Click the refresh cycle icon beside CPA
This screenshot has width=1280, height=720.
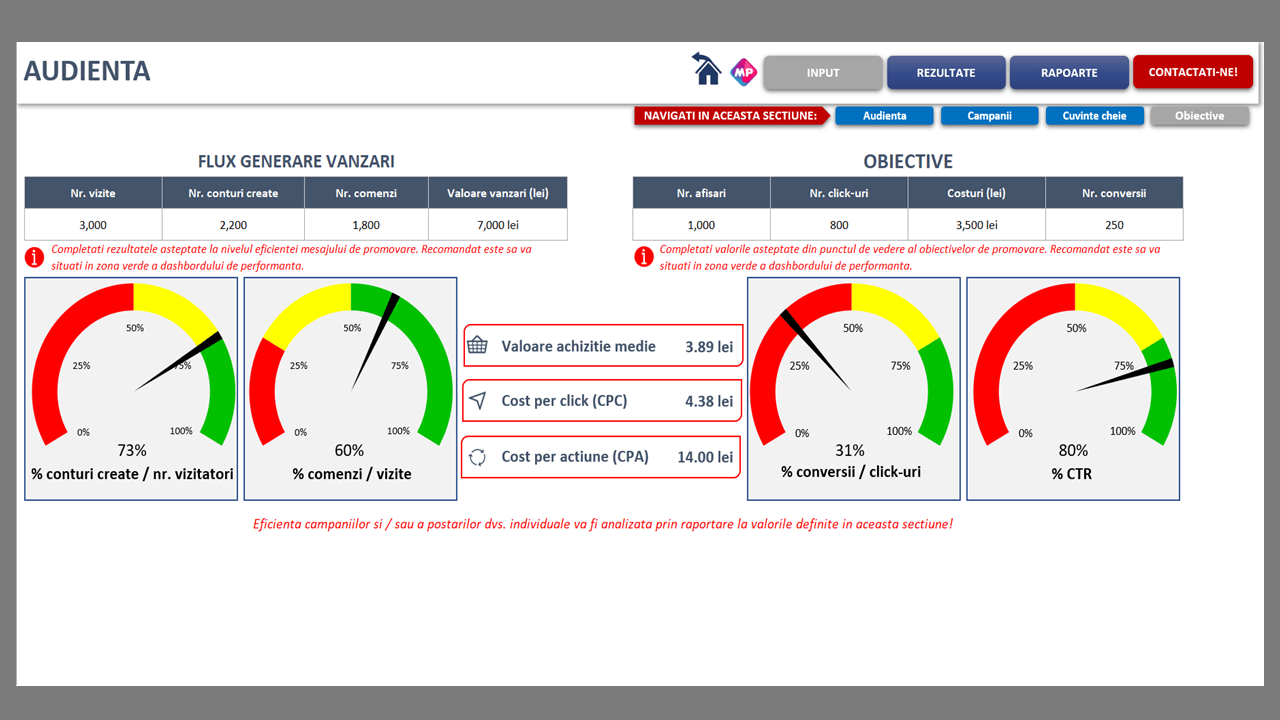click(478, 457)
